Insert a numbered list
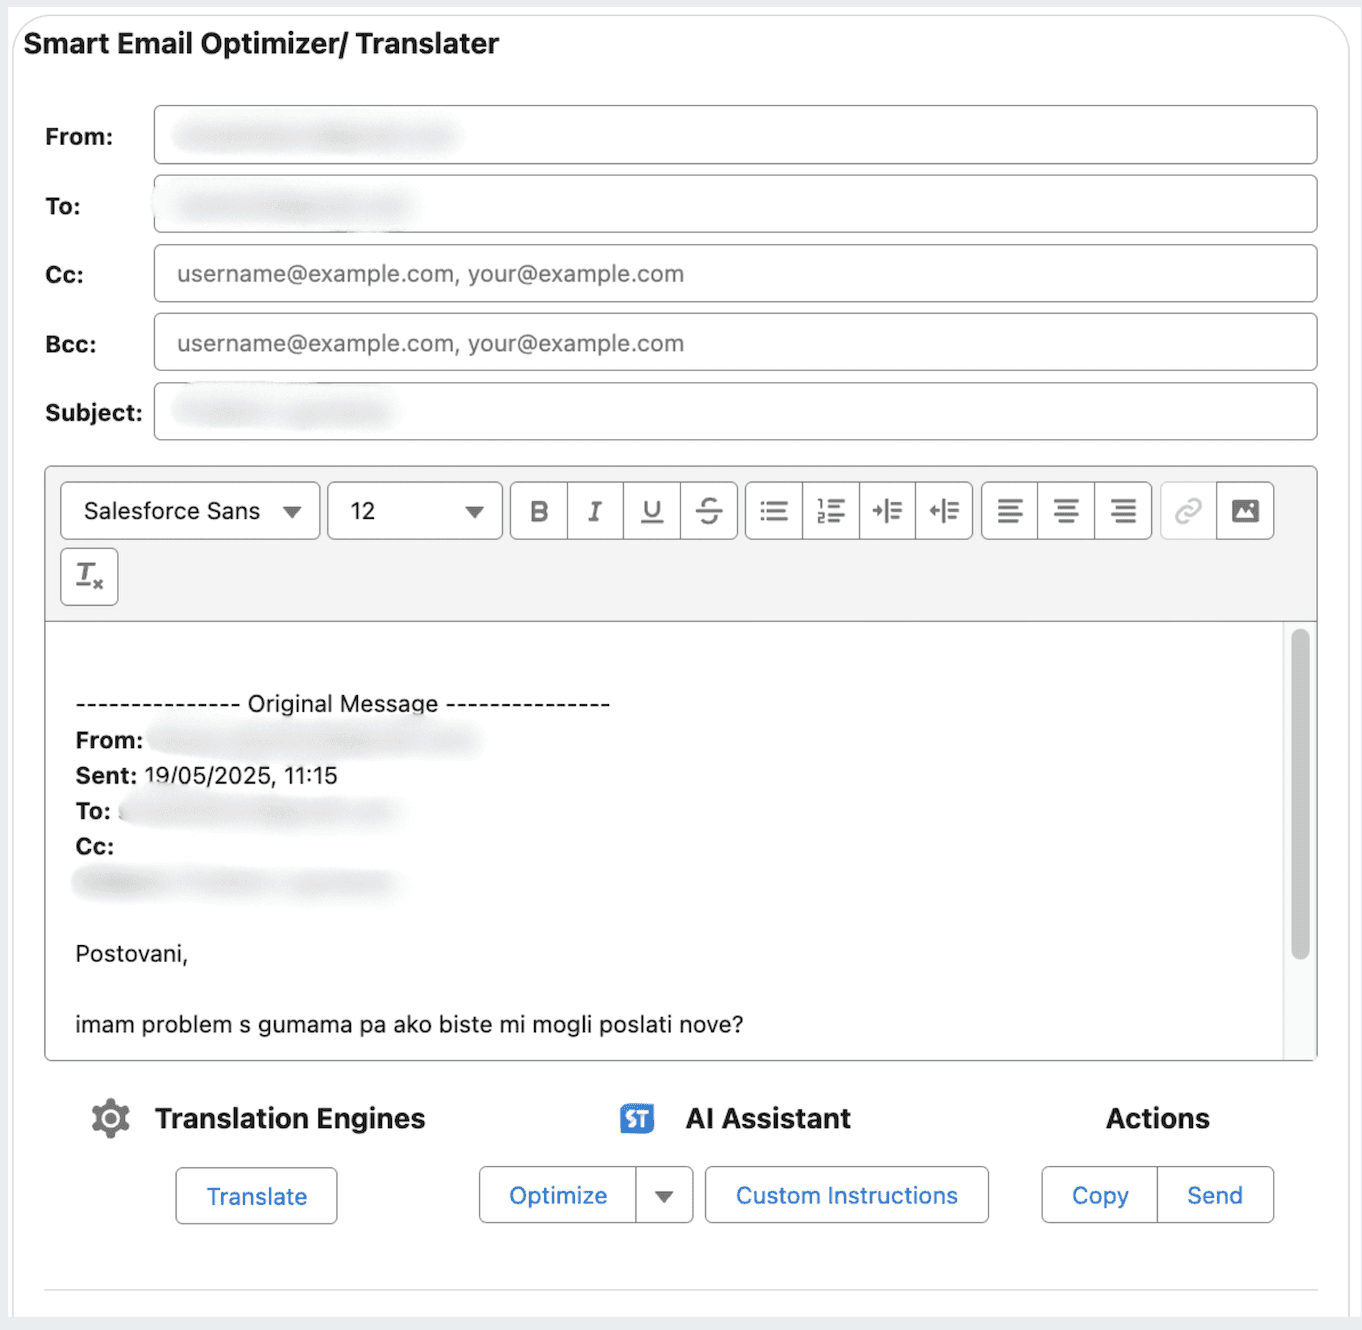1362x1330 pixels. click(830, 511)
